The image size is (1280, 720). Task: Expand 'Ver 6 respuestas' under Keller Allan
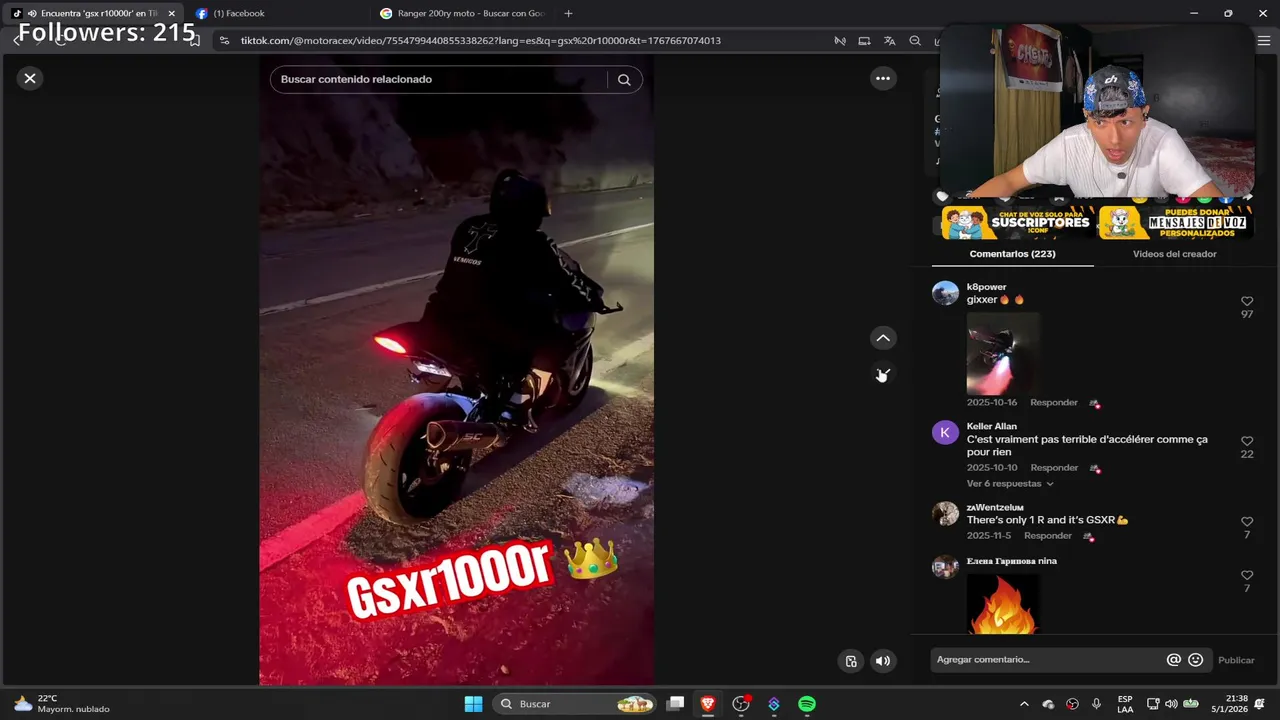coord(1010,484)
